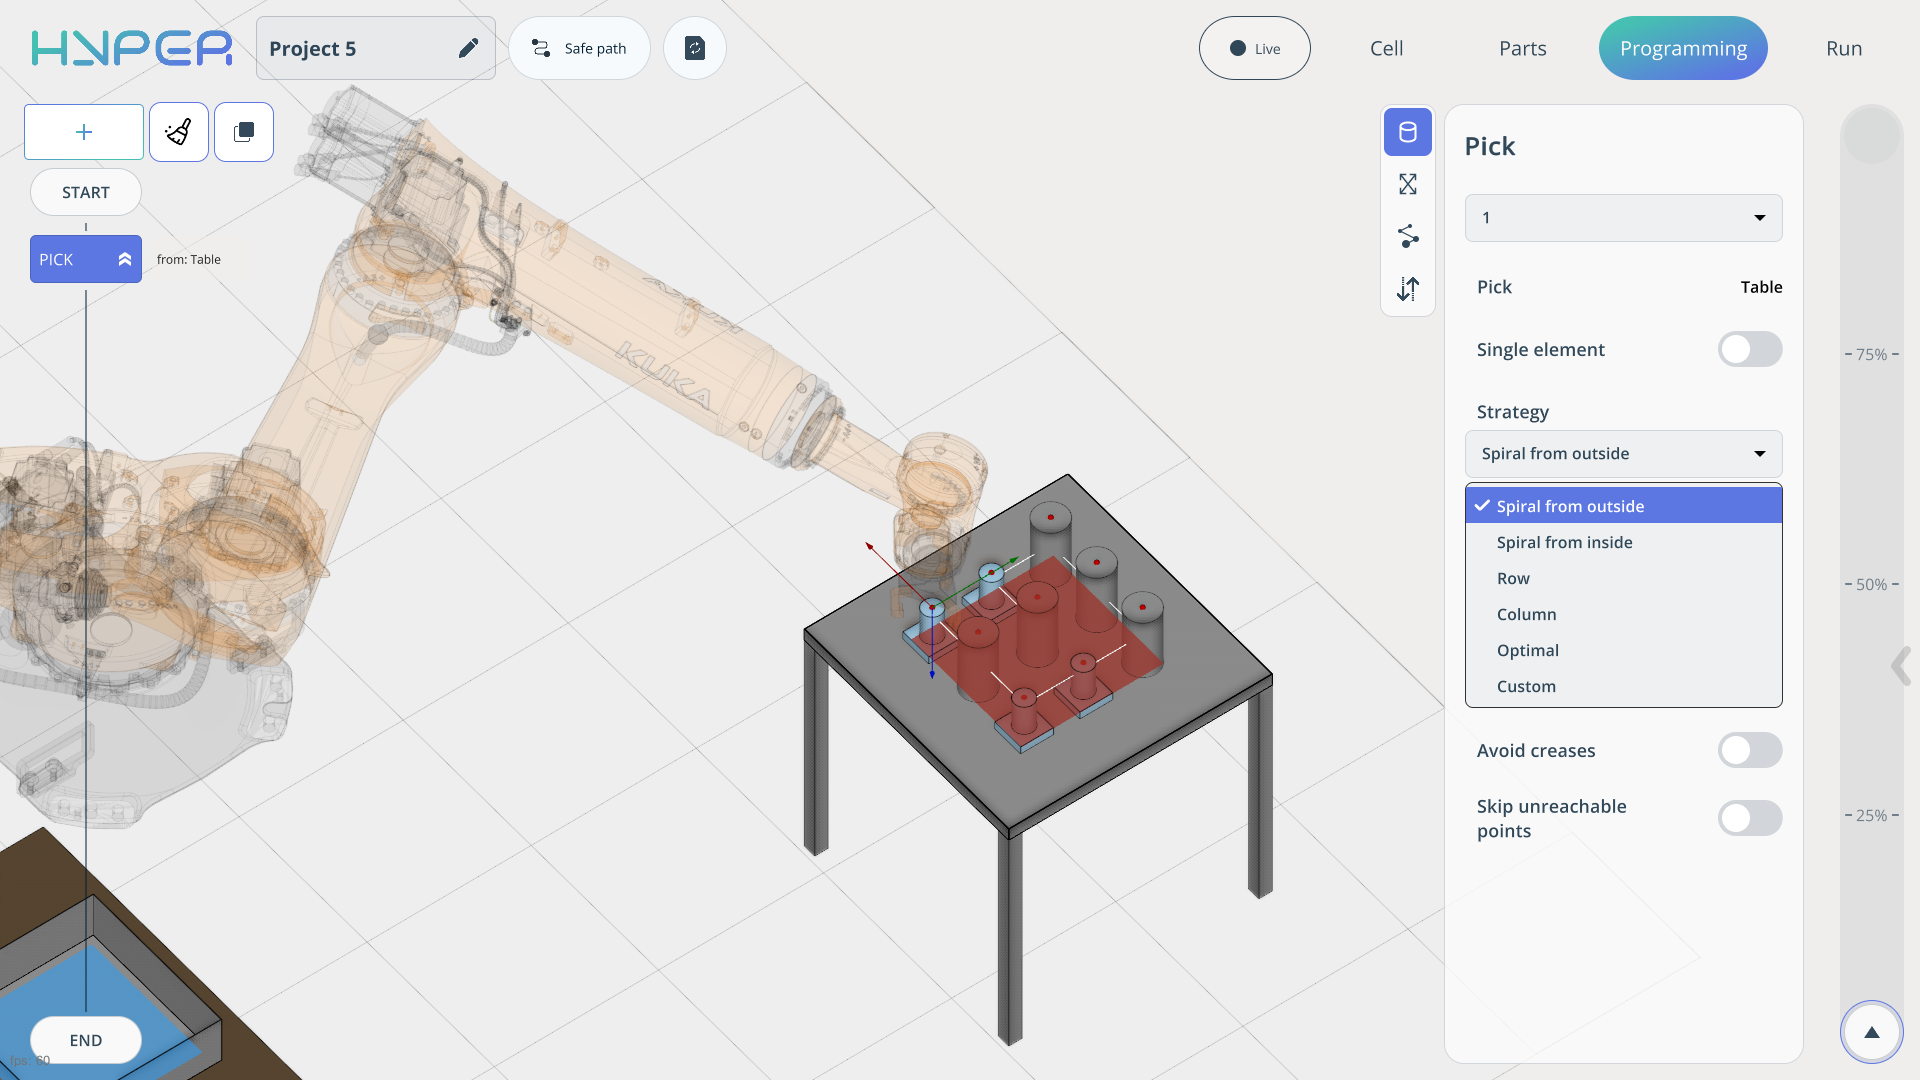Screen dimensions: 1920x1080
Task: Click the duplicate layers icon
Action: [244, 132]
